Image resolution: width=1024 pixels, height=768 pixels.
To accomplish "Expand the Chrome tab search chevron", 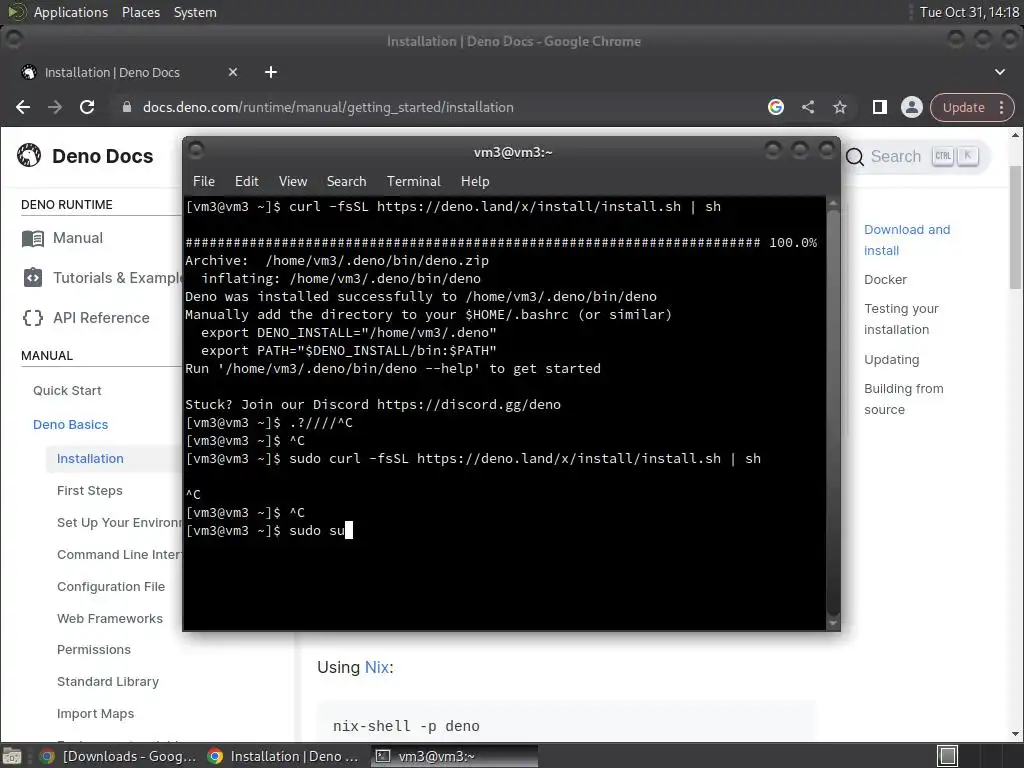I will click(x=1000, y=72).
